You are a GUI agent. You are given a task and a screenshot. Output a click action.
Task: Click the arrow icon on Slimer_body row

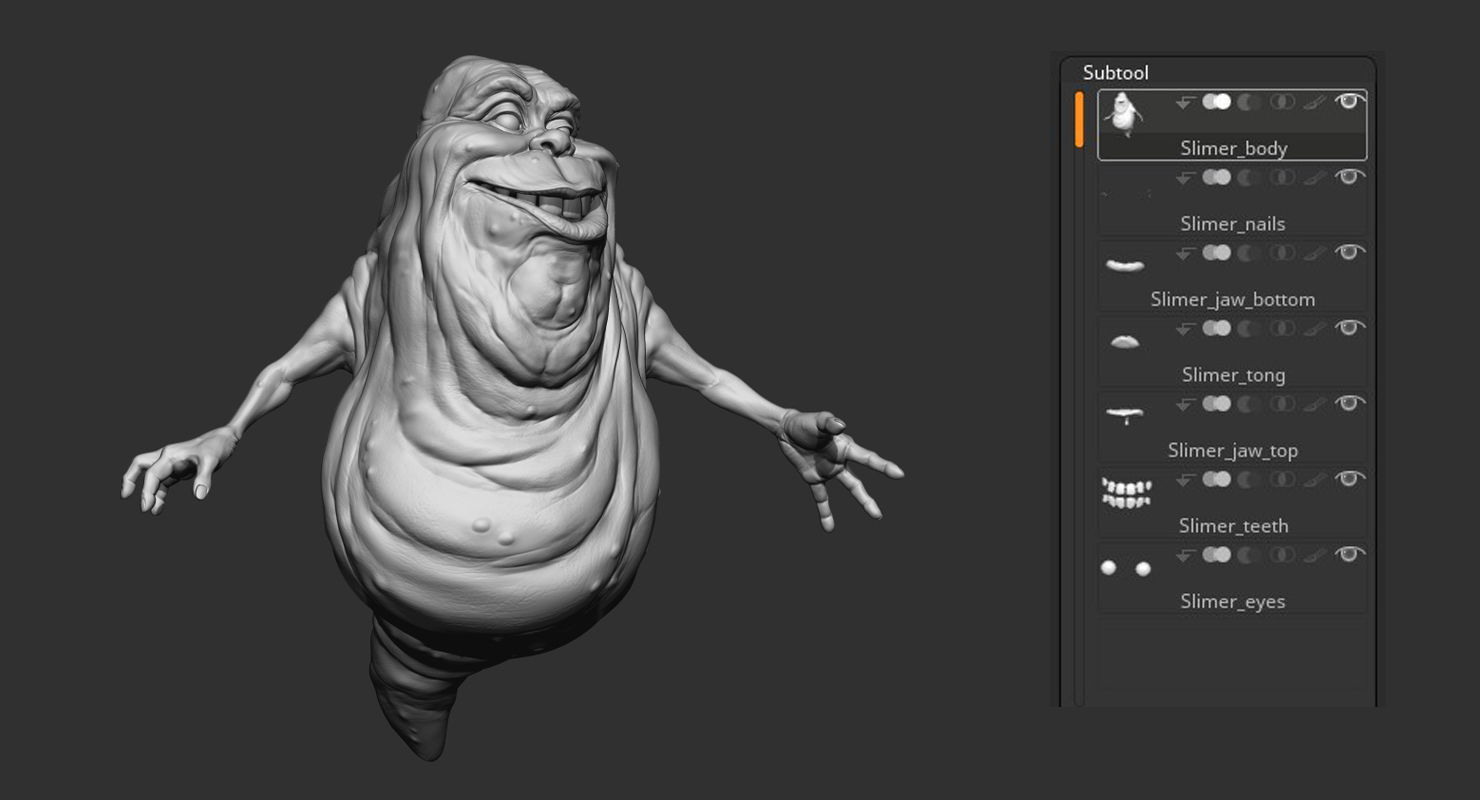coord(1185,102)
